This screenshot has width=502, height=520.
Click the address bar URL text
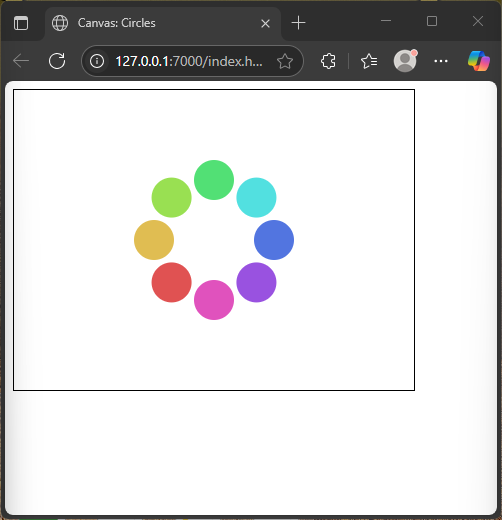coord(189,61)
